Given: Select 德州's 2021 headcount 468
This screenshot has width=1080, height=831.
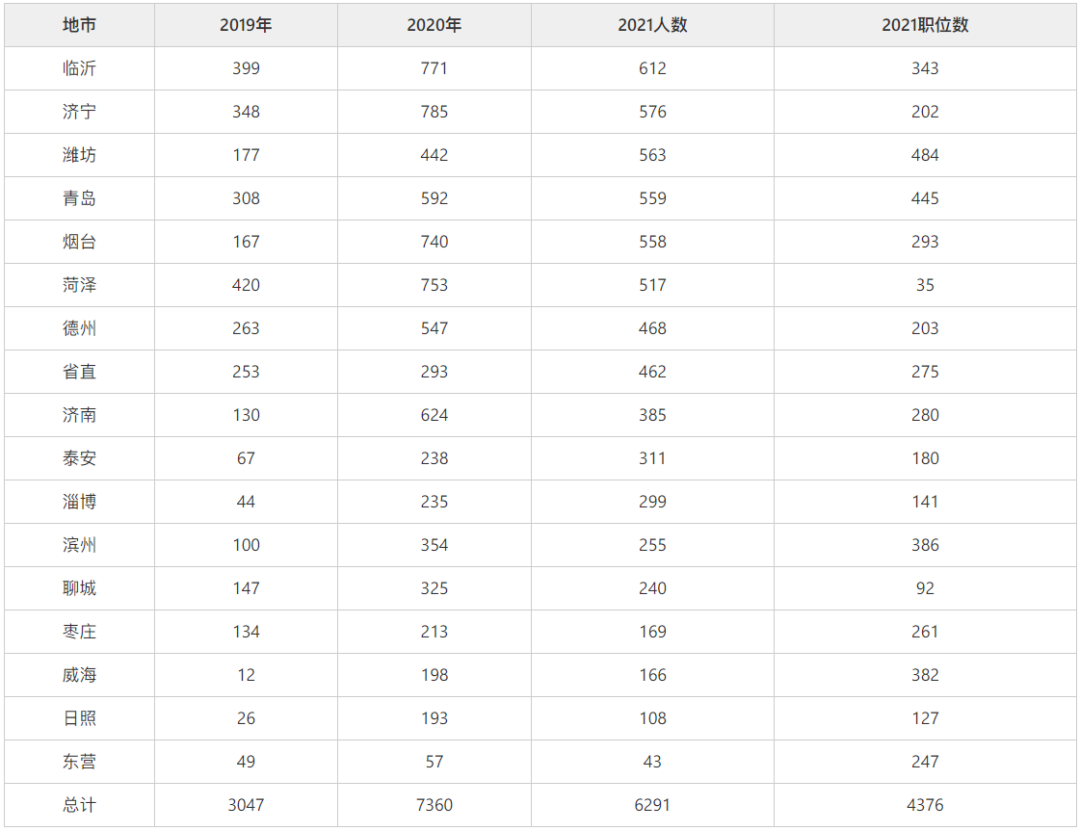Looking at the screenshot, I should [652, 329].
